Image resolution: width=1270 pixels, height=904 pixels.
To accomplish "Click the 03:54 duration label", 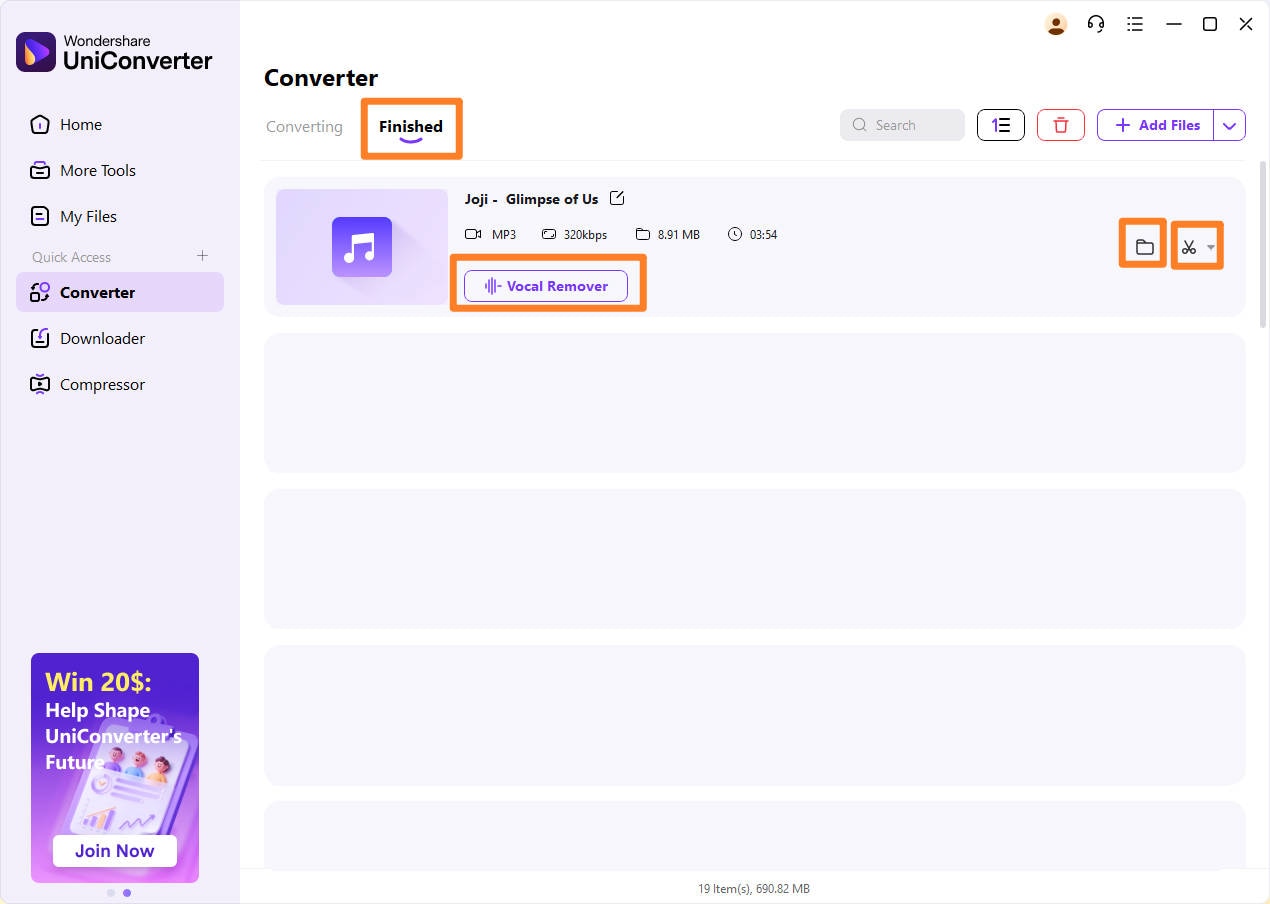I will 763,235.
